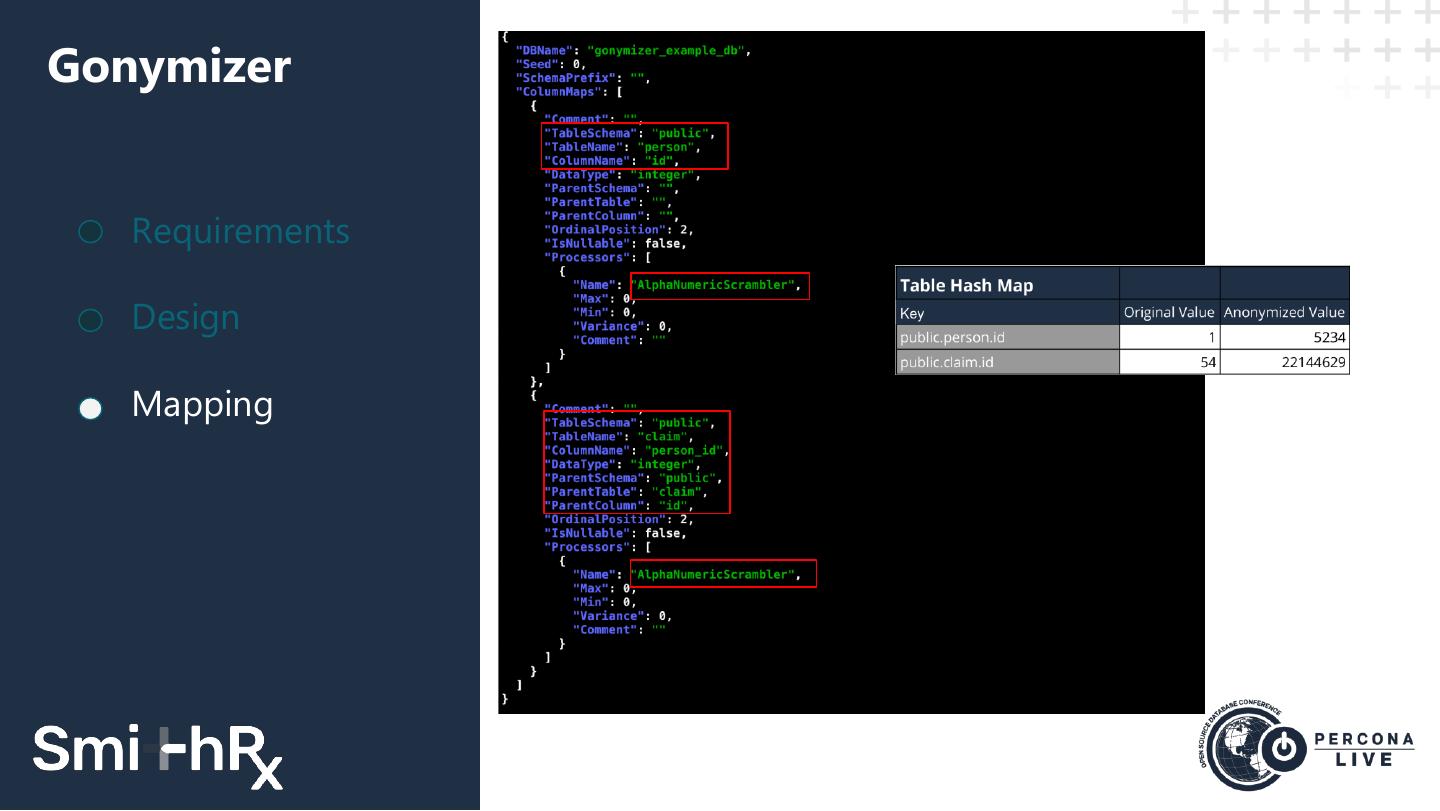This screenshot has width=1440, height=811.
Task: Click the Percona Live conference logo
Action: 1306,747
